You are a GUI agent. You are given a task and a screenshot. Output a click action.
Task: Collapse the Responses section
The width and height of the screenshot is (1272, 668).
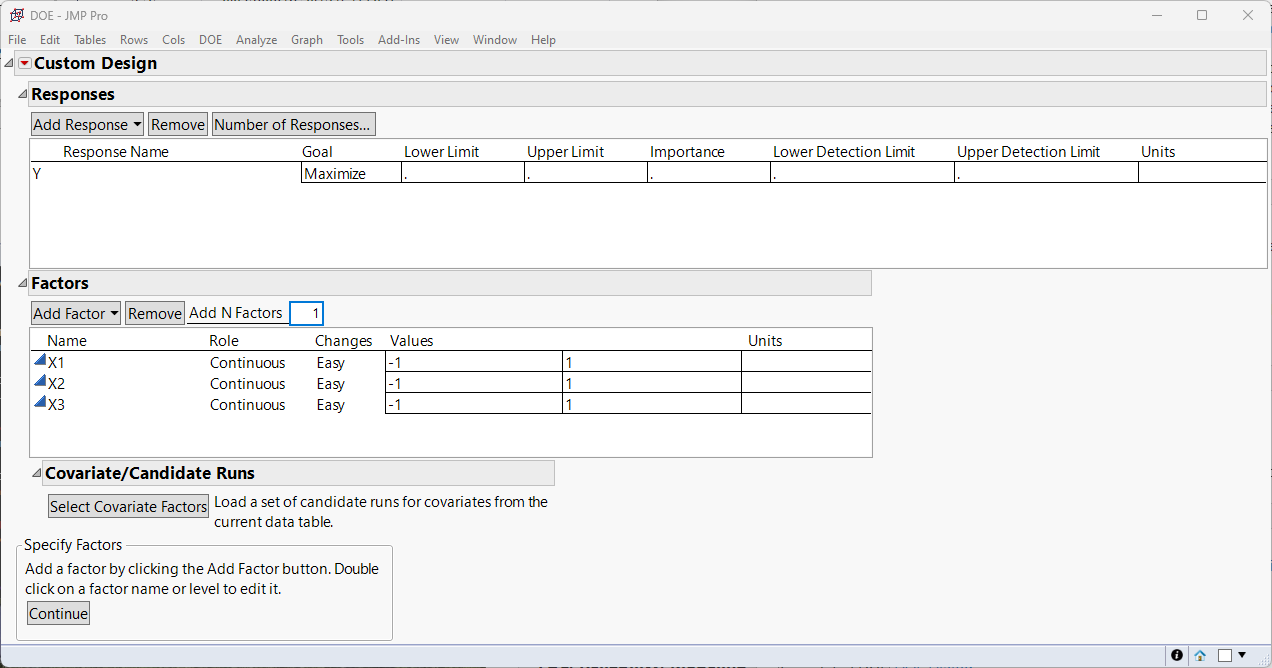(x=22, y=94)
